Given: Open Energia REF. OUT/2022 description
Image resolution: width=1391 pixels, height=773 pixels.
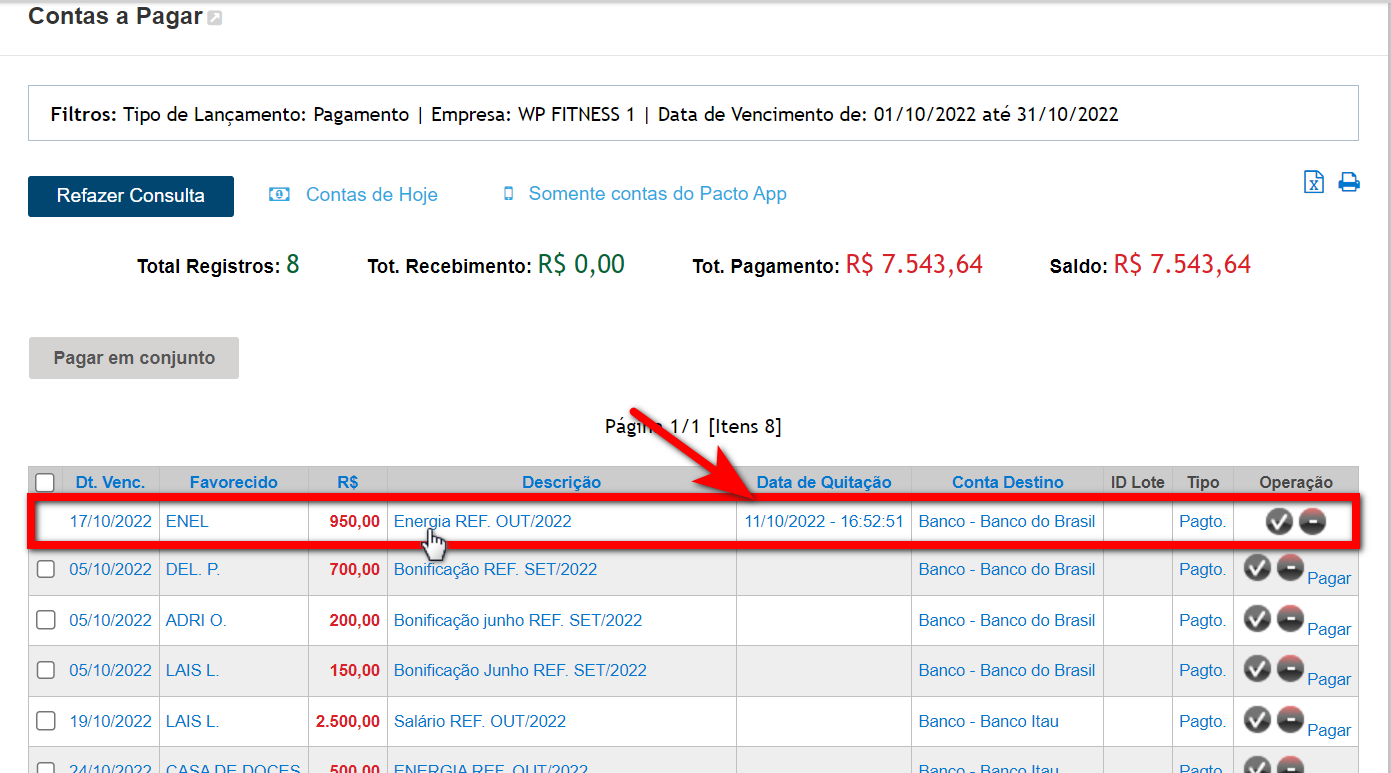Looking at the screenshot, I should coord(482,521).
